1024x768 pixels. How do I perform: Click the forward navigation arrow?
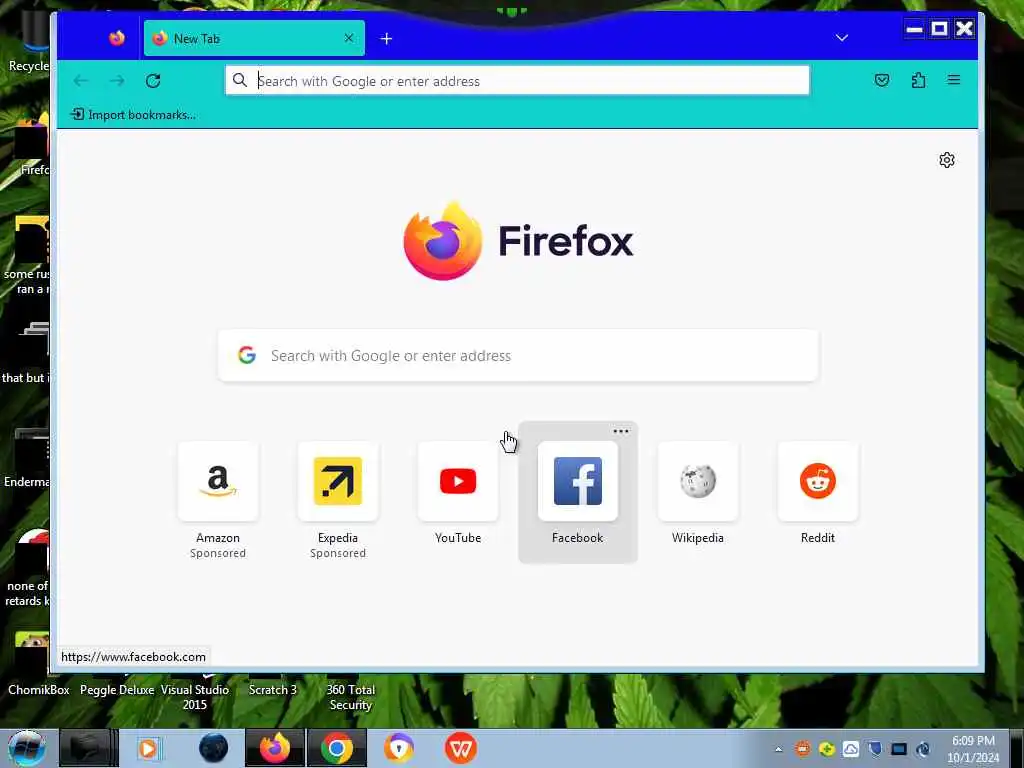click(x=118, y=80)
